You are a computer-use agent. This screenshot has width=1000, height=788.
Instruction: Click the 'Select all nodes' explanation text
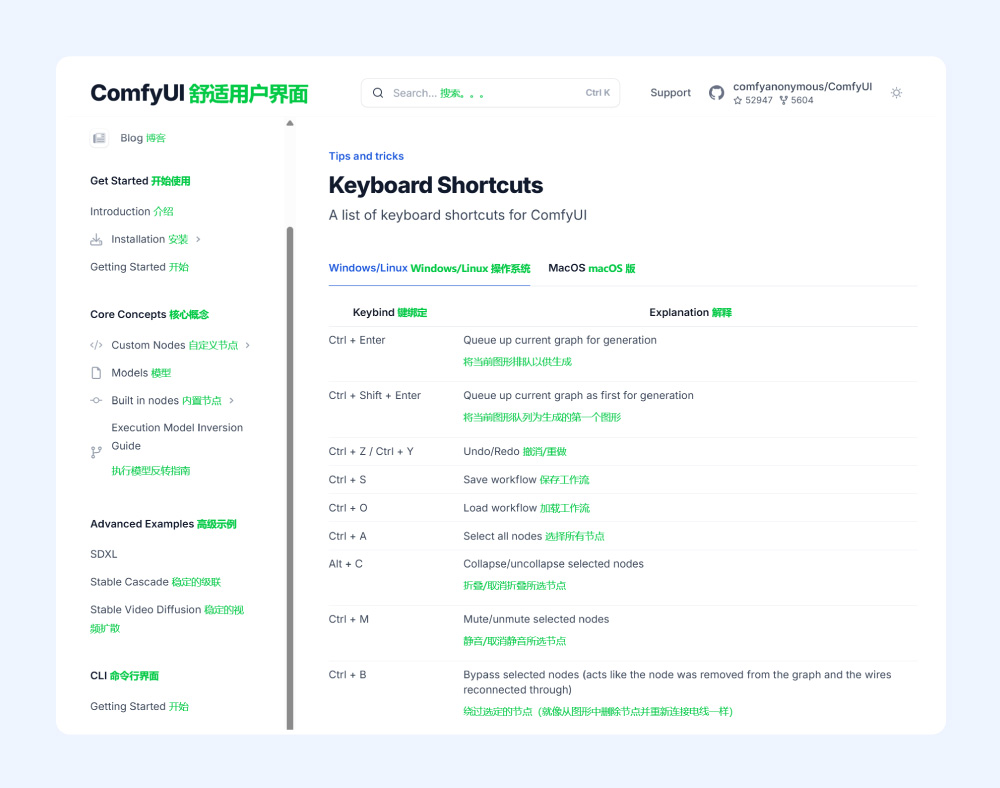[x=503, y=536]
